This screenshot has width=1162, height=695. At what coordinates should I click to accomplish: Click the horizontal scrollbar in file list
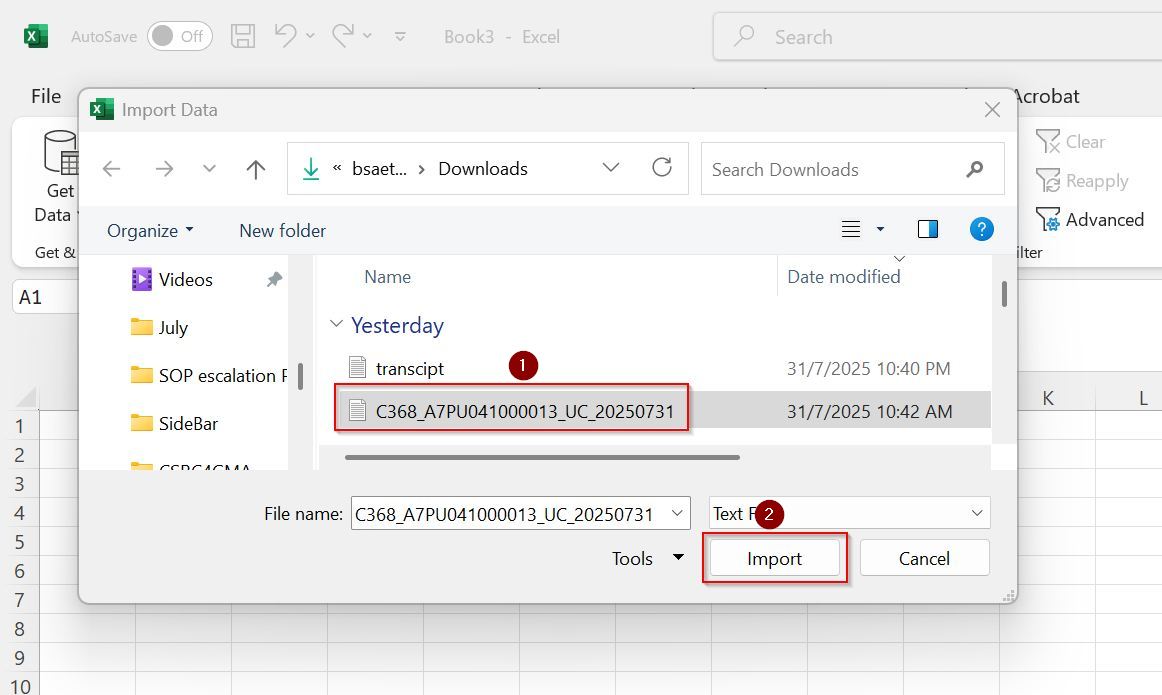click(x=542, y=458)
